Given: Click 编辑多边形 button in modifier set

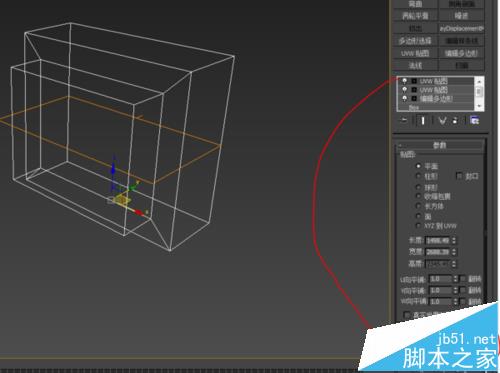Looking at the screenshot, I should tap(461, 53).
